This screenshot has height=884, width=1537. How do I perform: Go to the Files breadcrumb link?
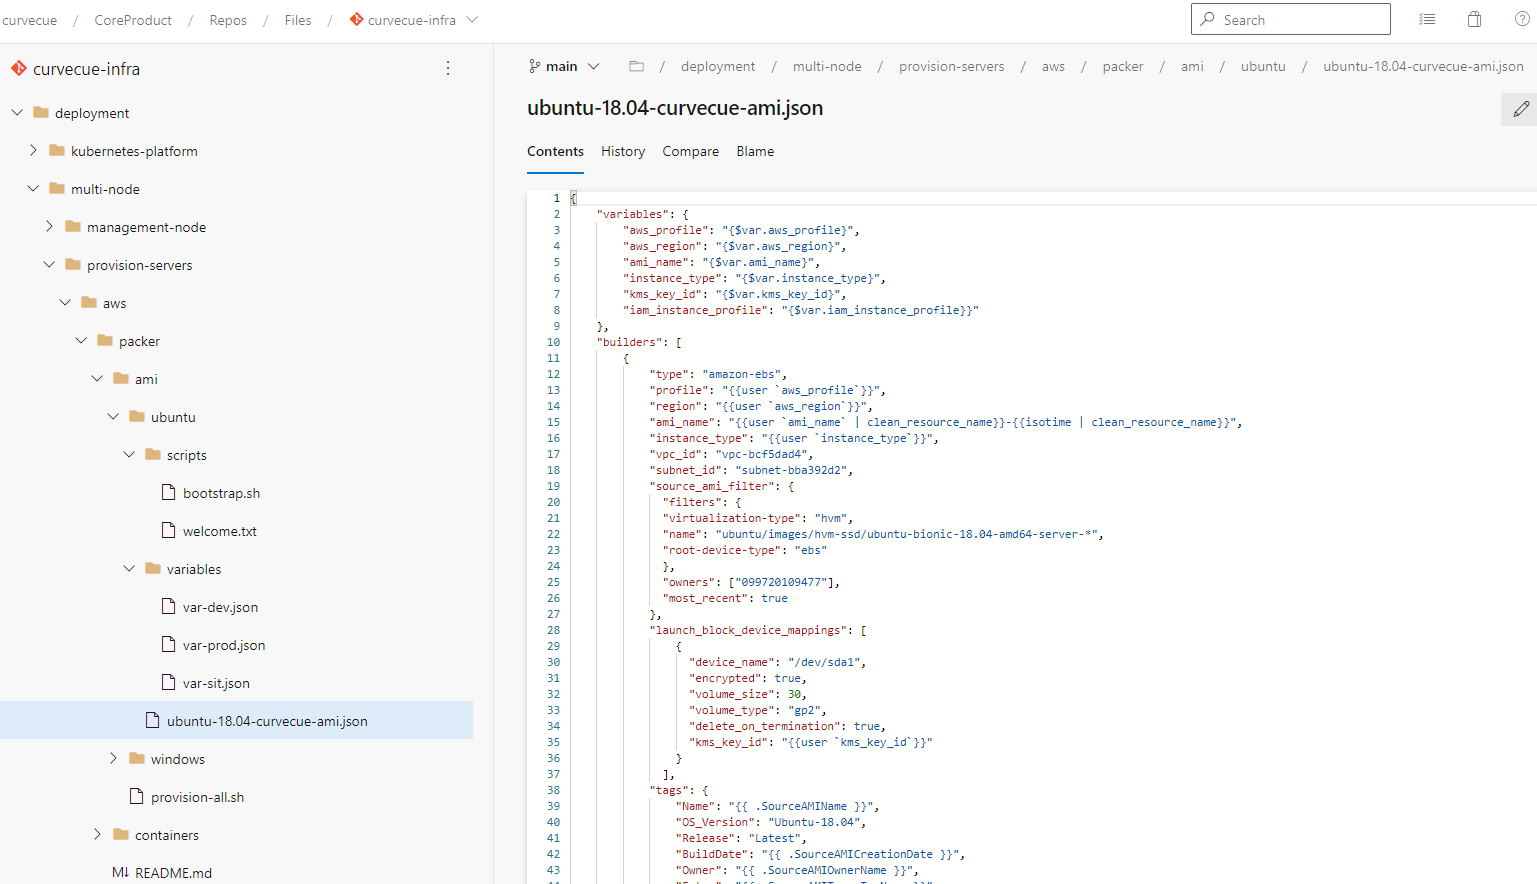298,20
